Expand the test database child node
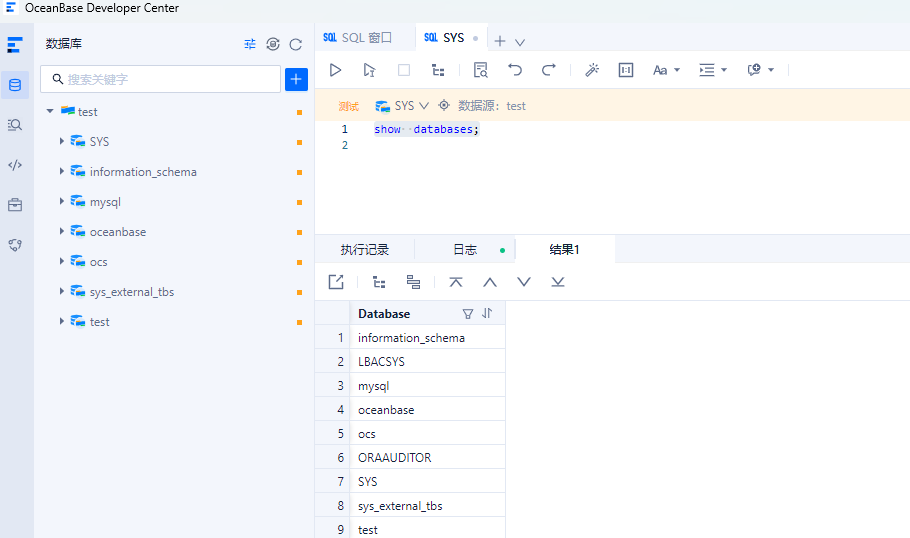The width and height of the screenshot is (910, 538). (x=62, y=321)
